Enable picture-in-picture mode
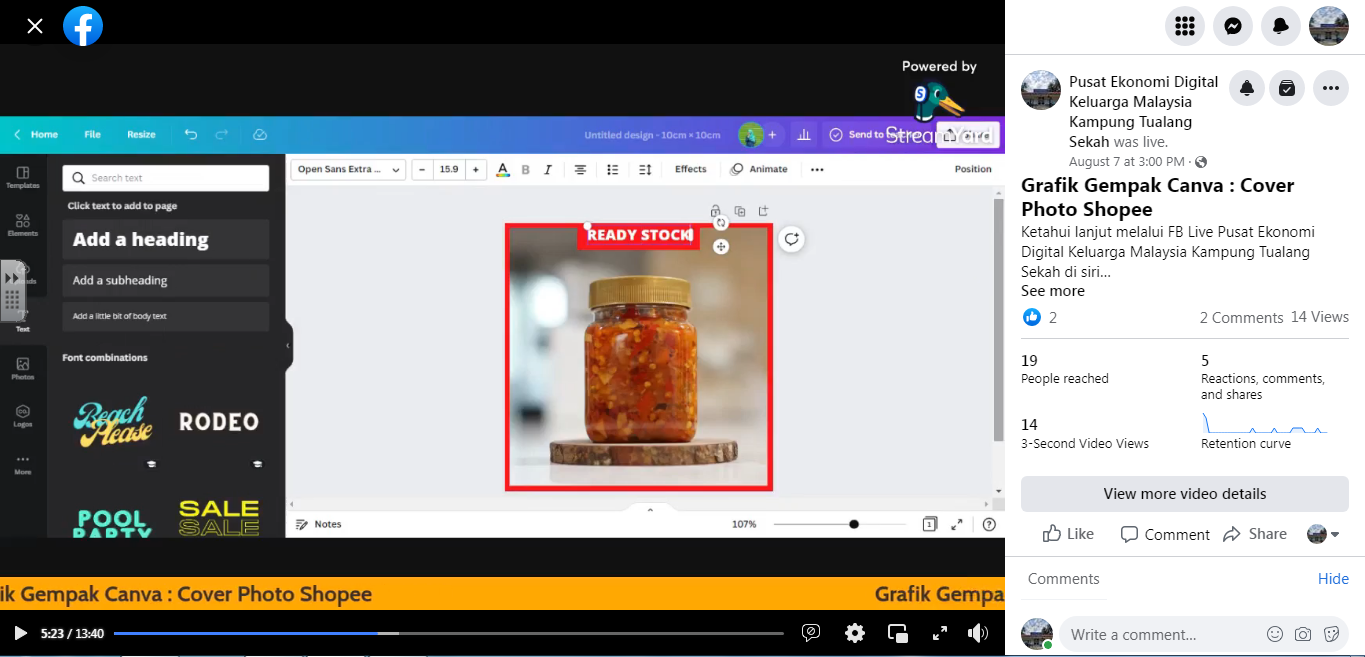The width and height of the screenshot is (1365, 657). tap(898, 633)
